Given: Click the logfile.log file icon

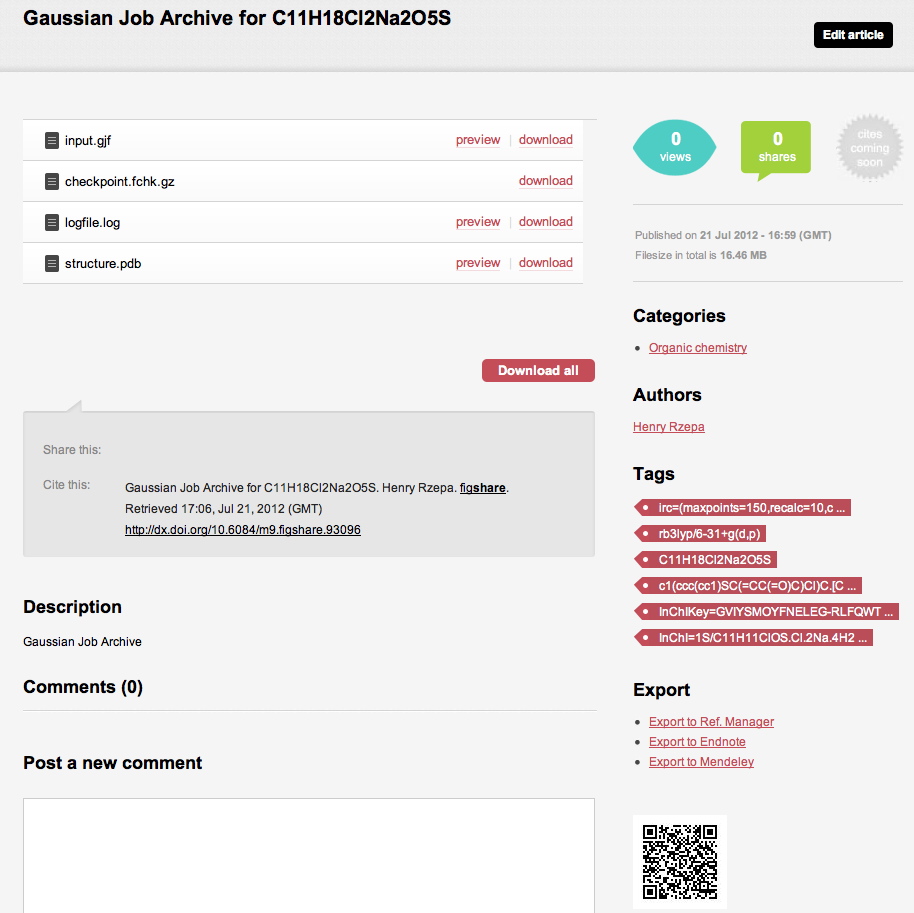Looking at the screenshot, I should 52,223.
